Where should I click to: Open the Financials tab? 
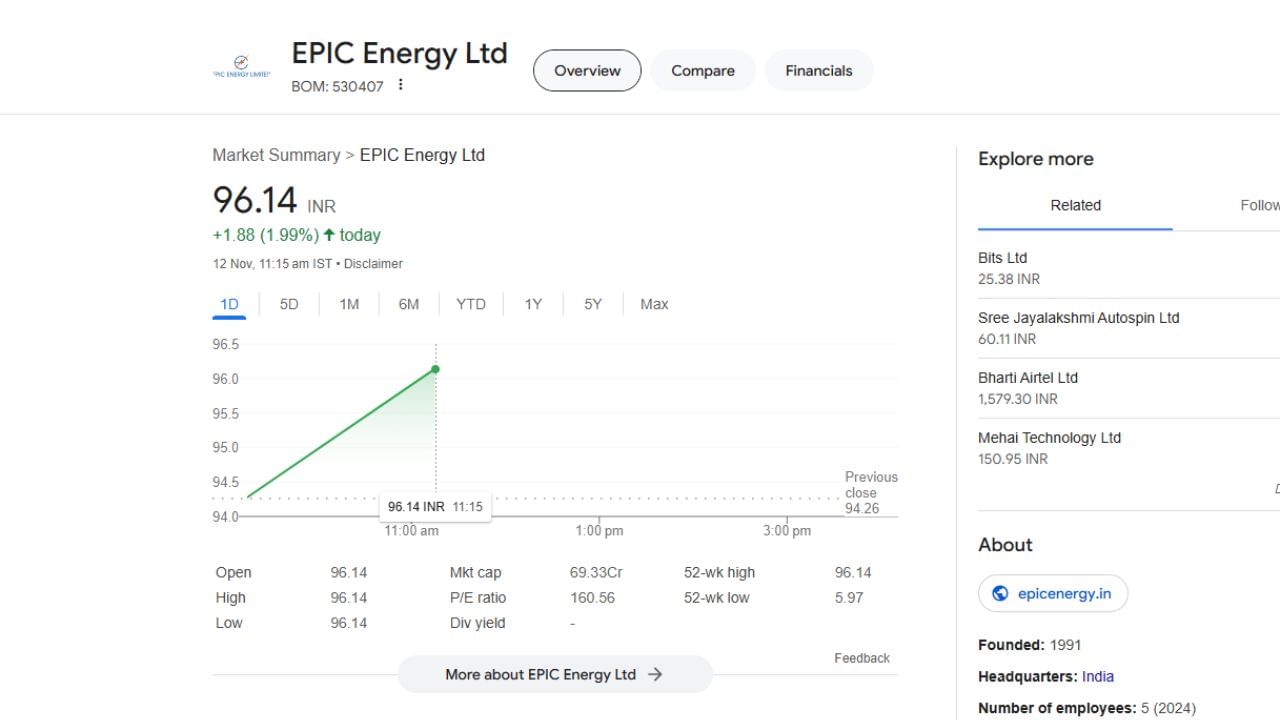coord(819,71)
